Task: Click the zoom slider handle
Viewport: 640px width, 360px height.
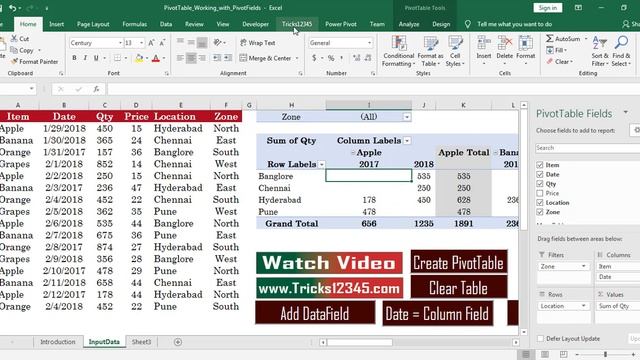Action: click(605, 354)
